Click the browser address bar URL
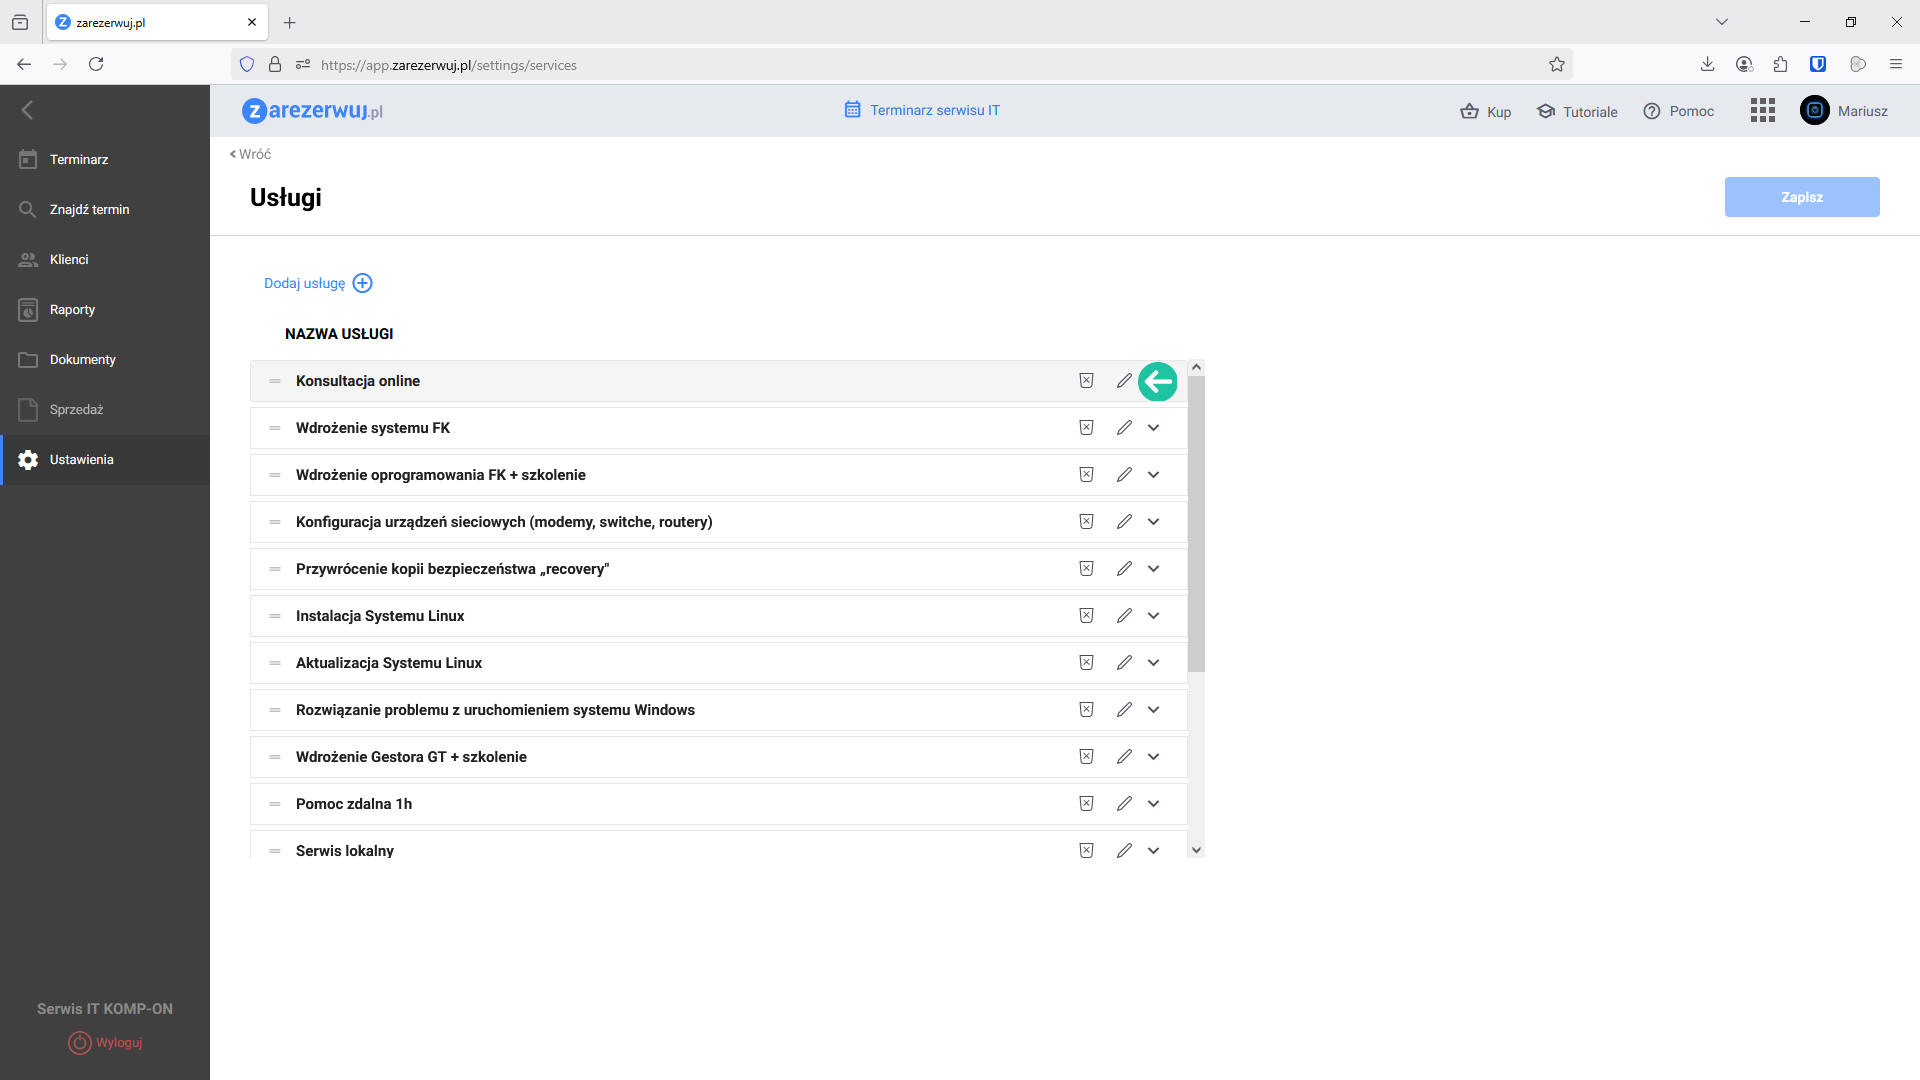Screen dimensions: 1920x1080 pyautogui.click(x=449, y=65)
